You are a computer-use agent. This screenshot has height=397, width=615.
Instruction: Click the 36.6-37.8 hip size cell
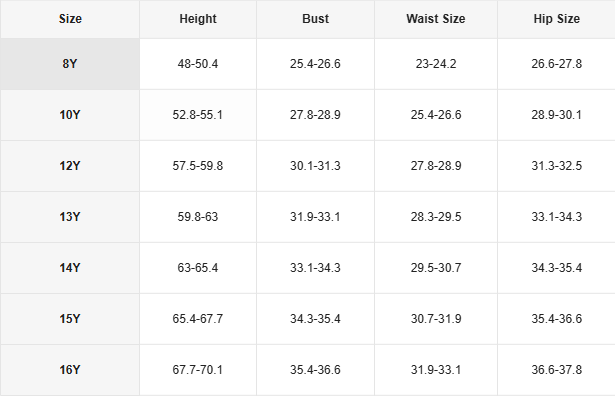[557, 370]
